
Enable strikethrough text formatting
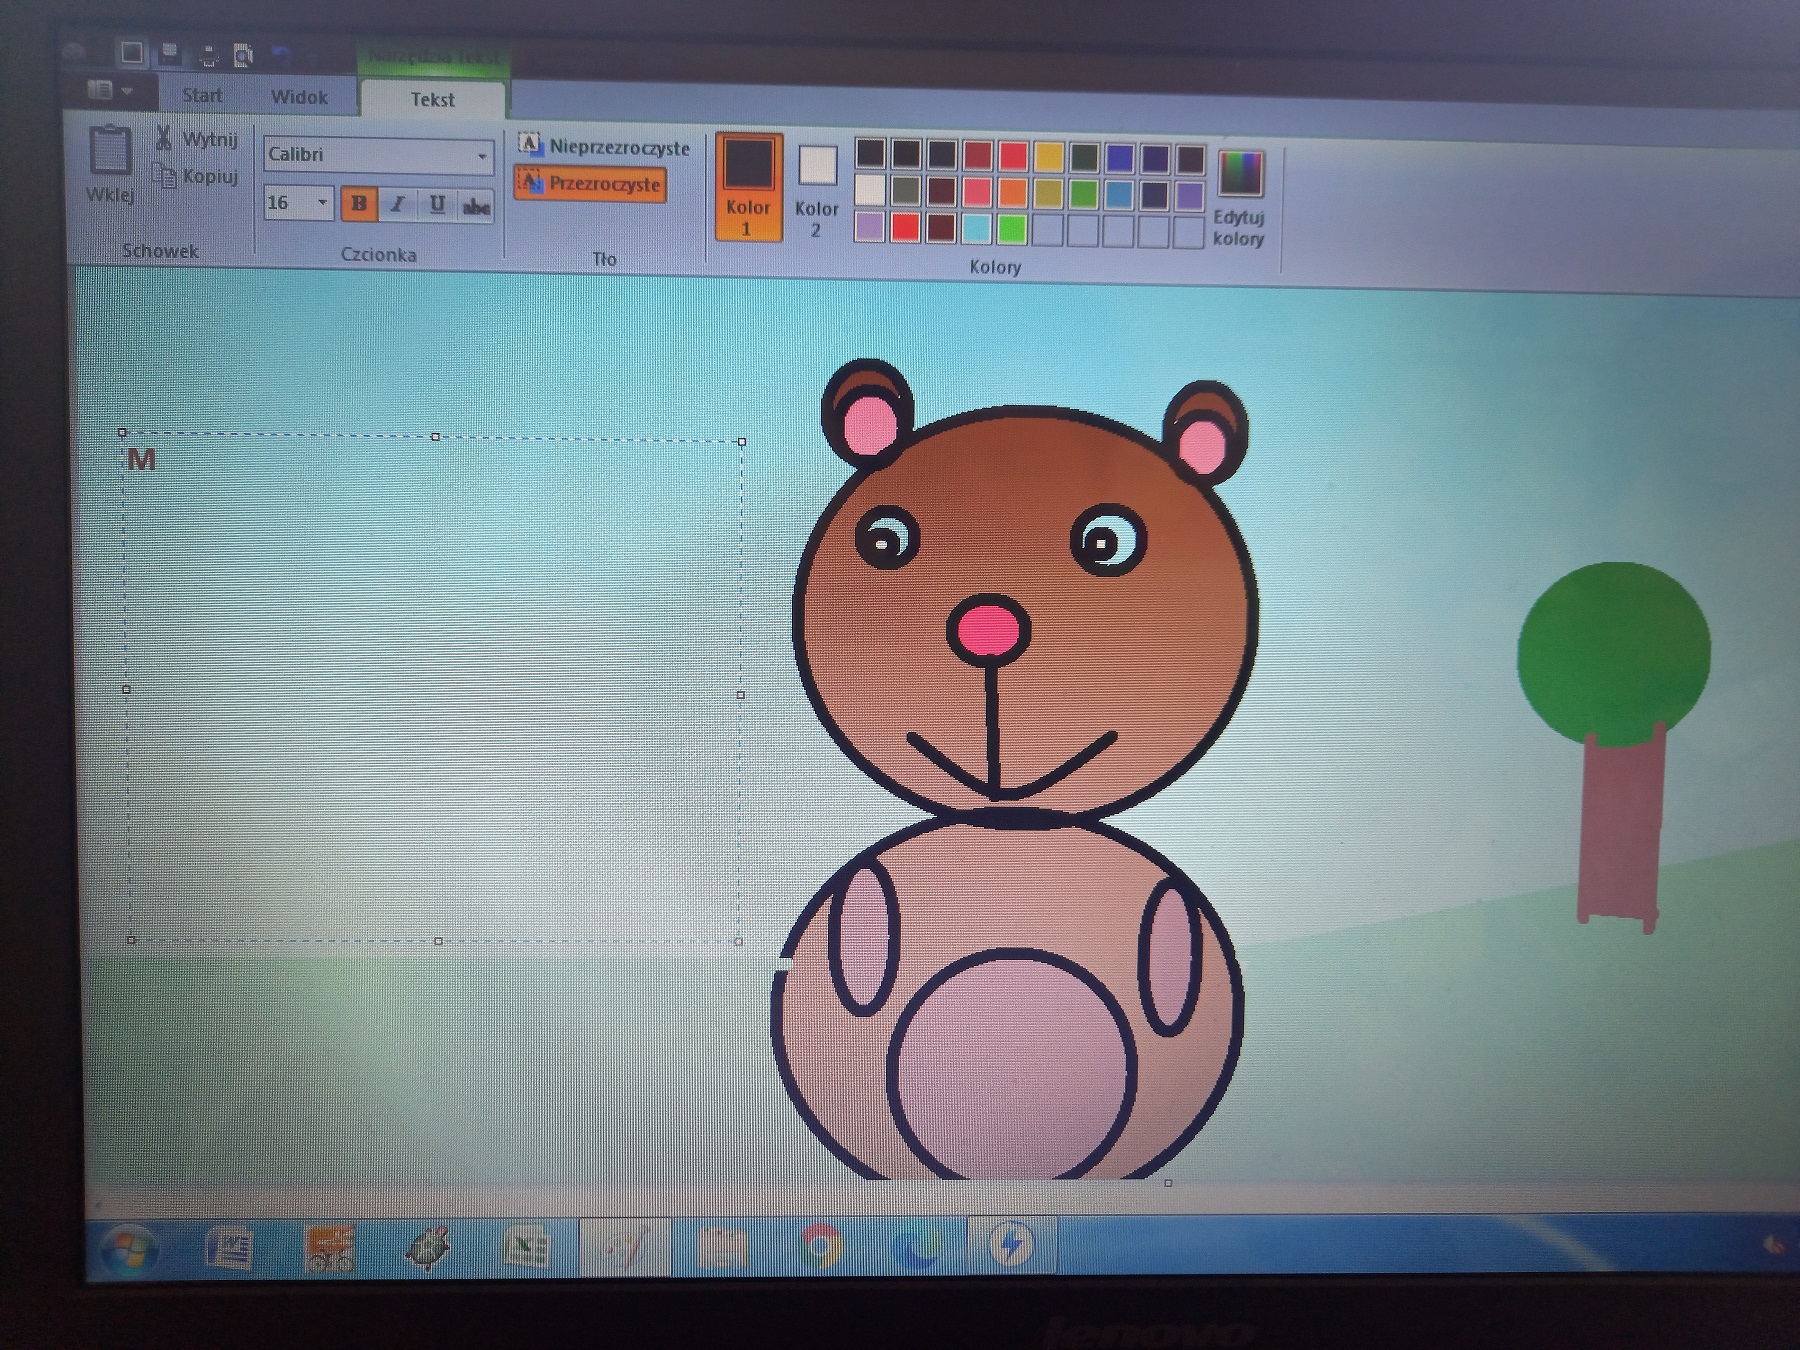(476, 206)
